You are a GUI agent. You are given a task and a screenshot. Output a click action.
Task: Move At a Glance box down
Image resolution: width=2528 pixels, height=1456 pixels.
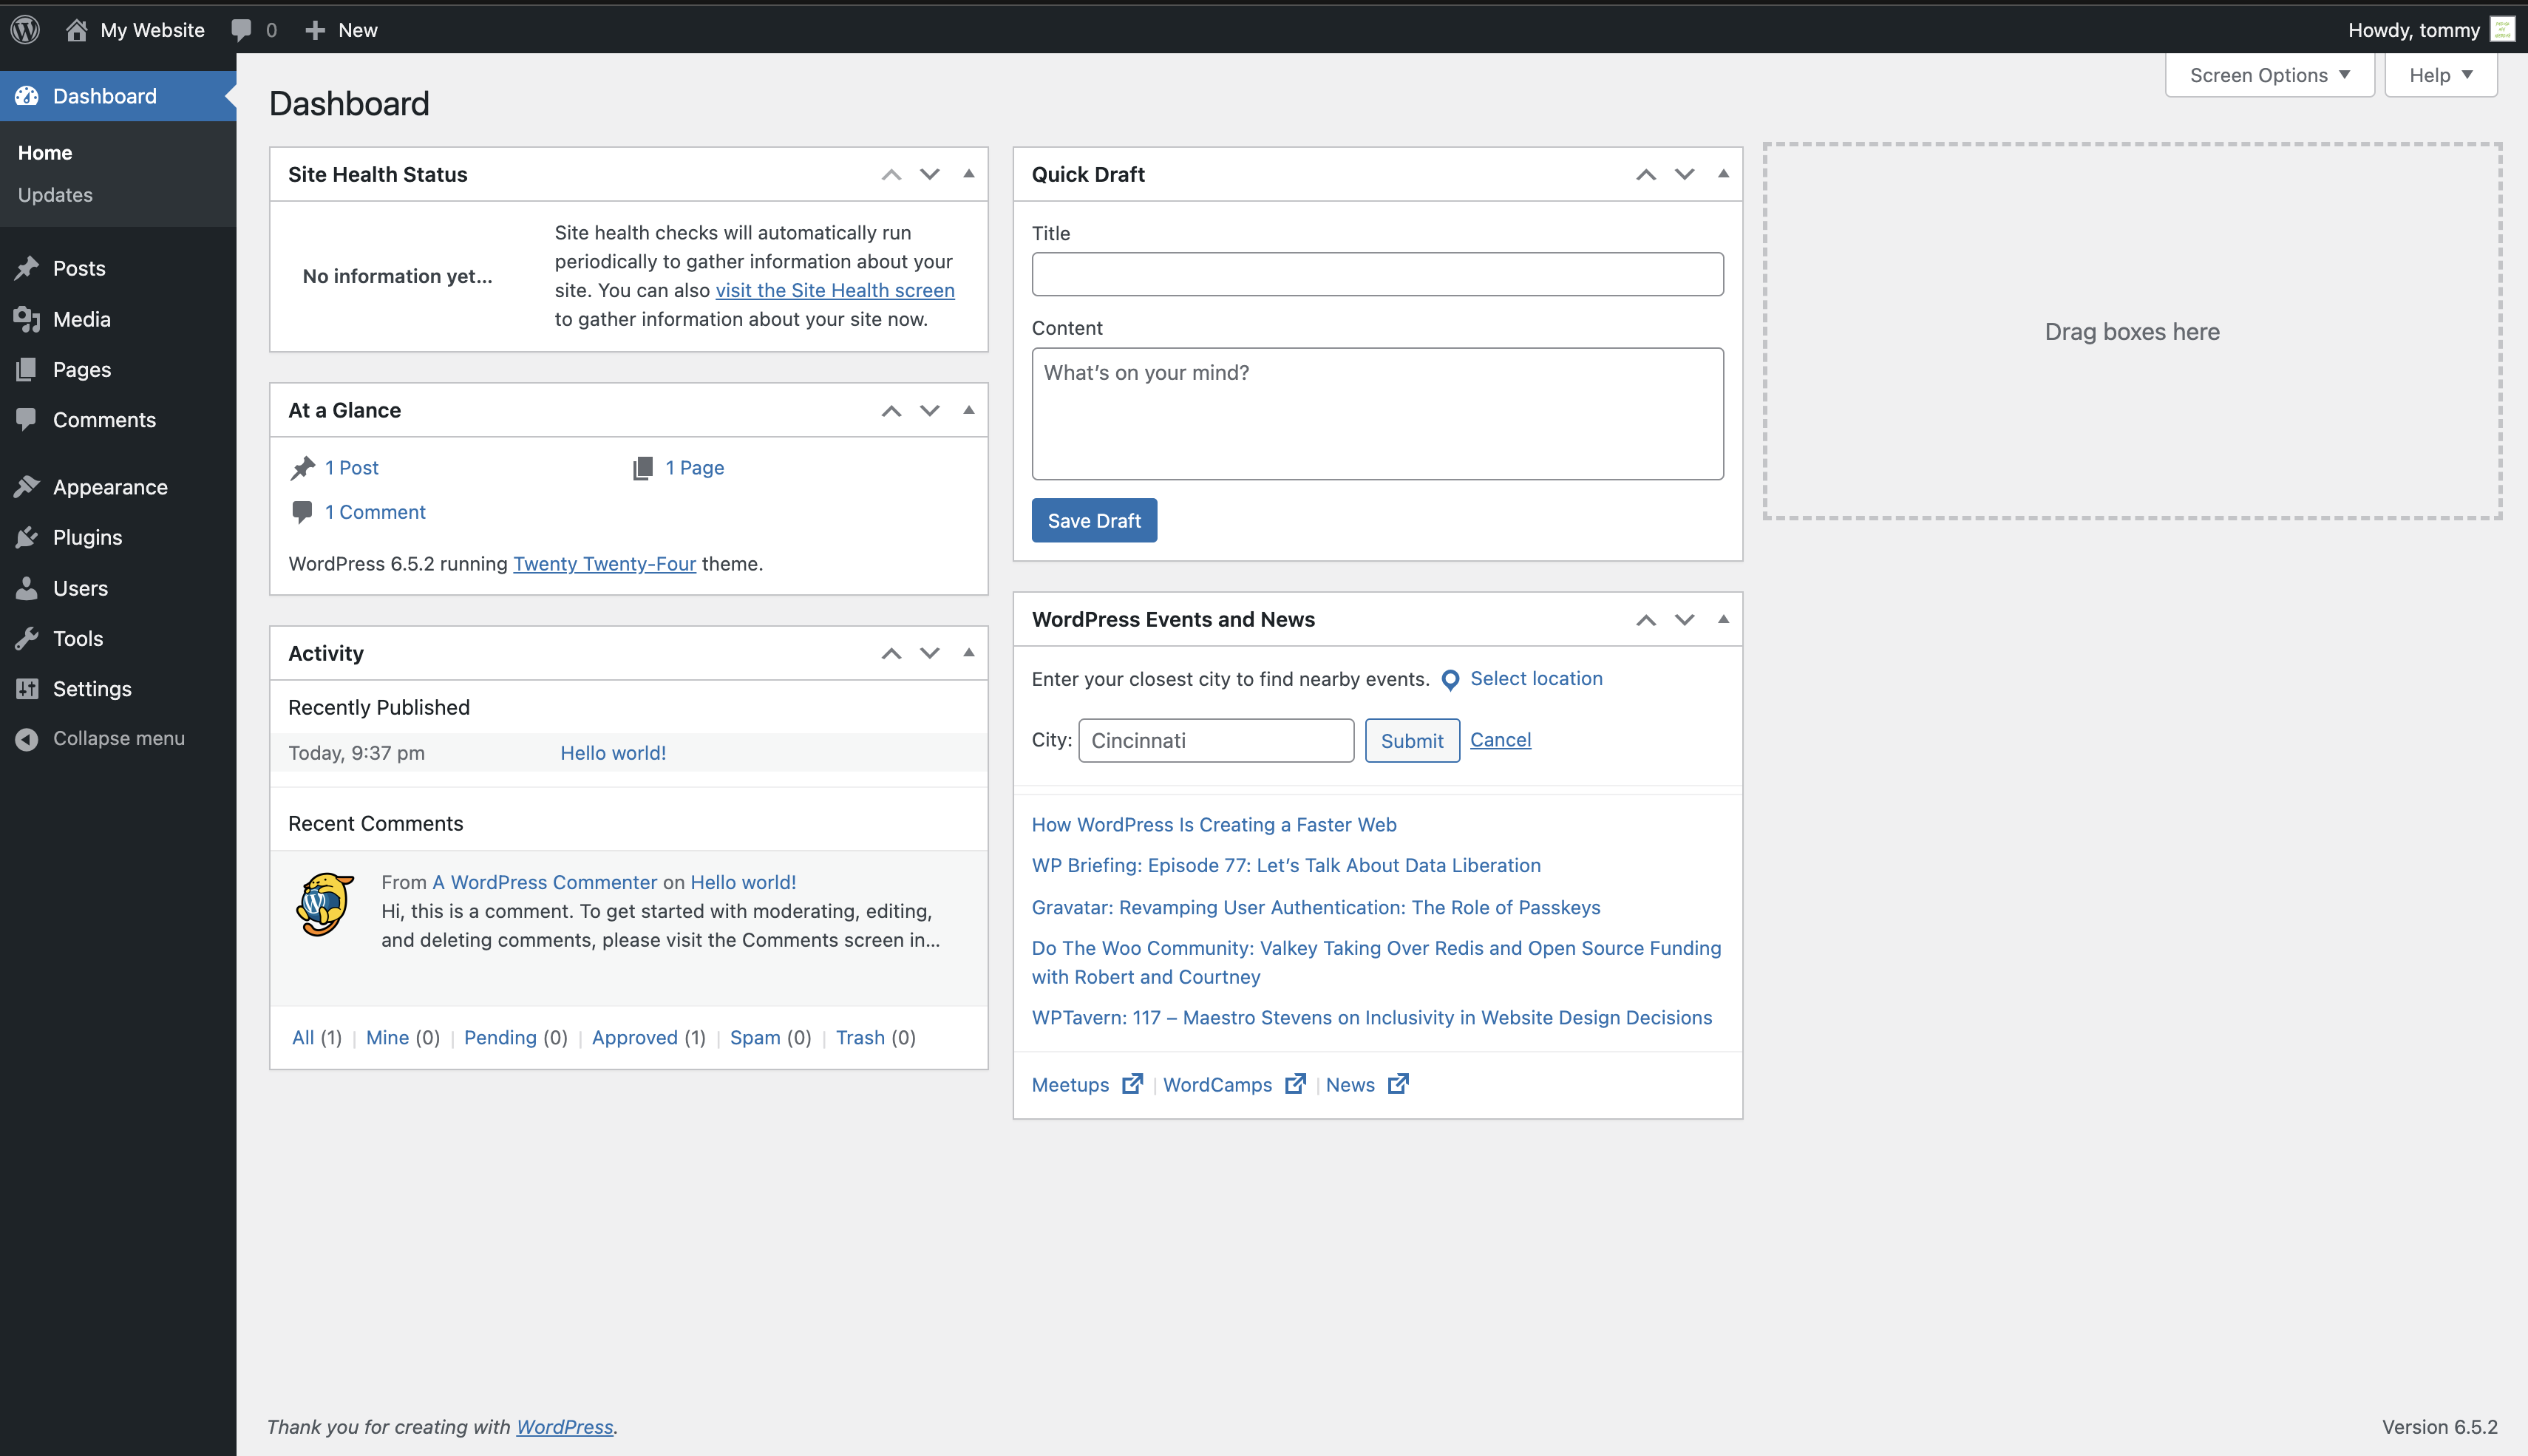tap(930, 410)
